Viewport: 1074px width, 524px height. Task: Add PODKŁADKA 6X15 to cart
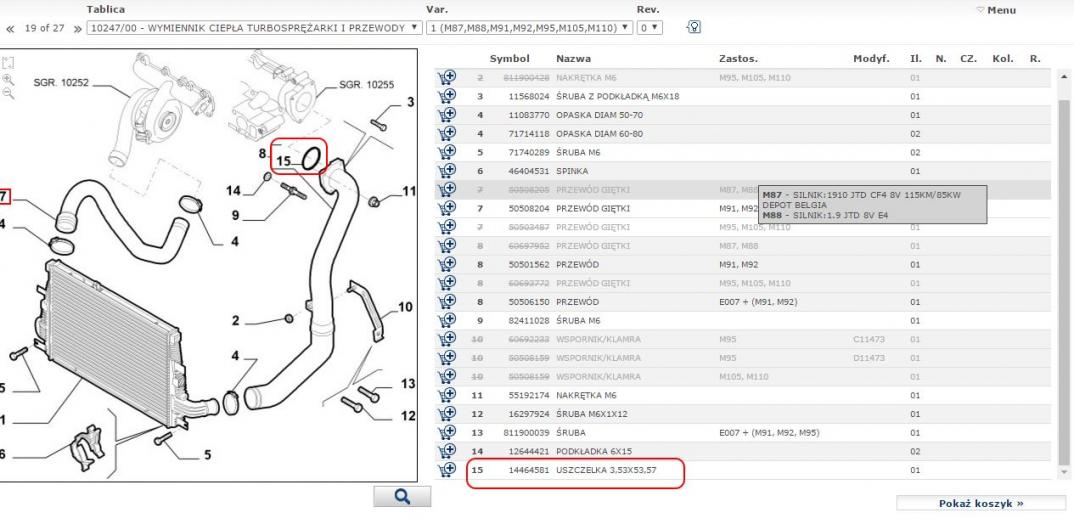pyautogui.click(x=447, y=451)
